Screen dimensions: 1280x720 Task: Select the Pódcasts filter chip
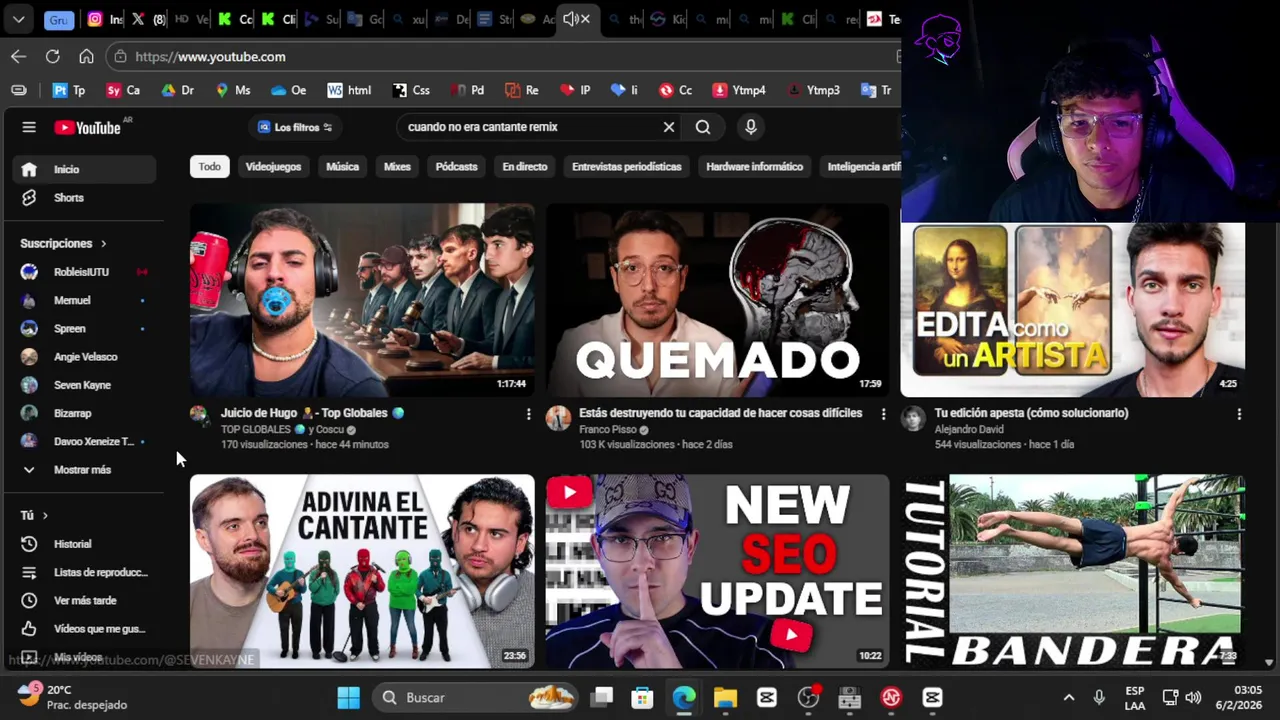point(457,167)
